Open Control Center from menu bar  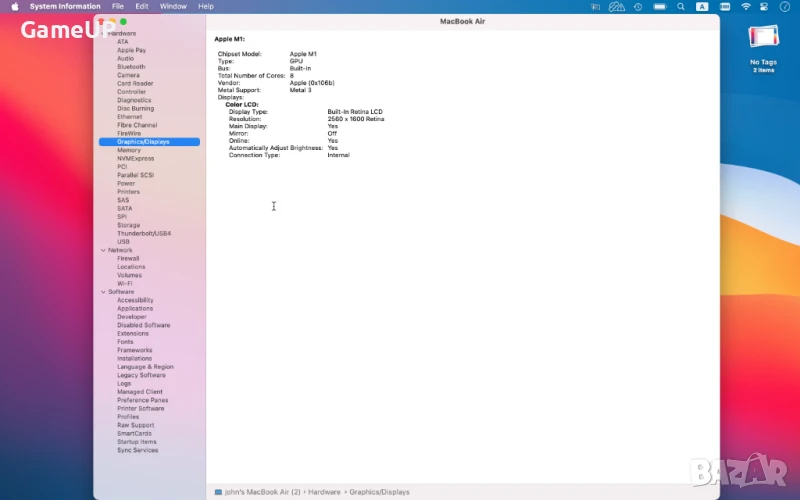(x=766, y=6)
